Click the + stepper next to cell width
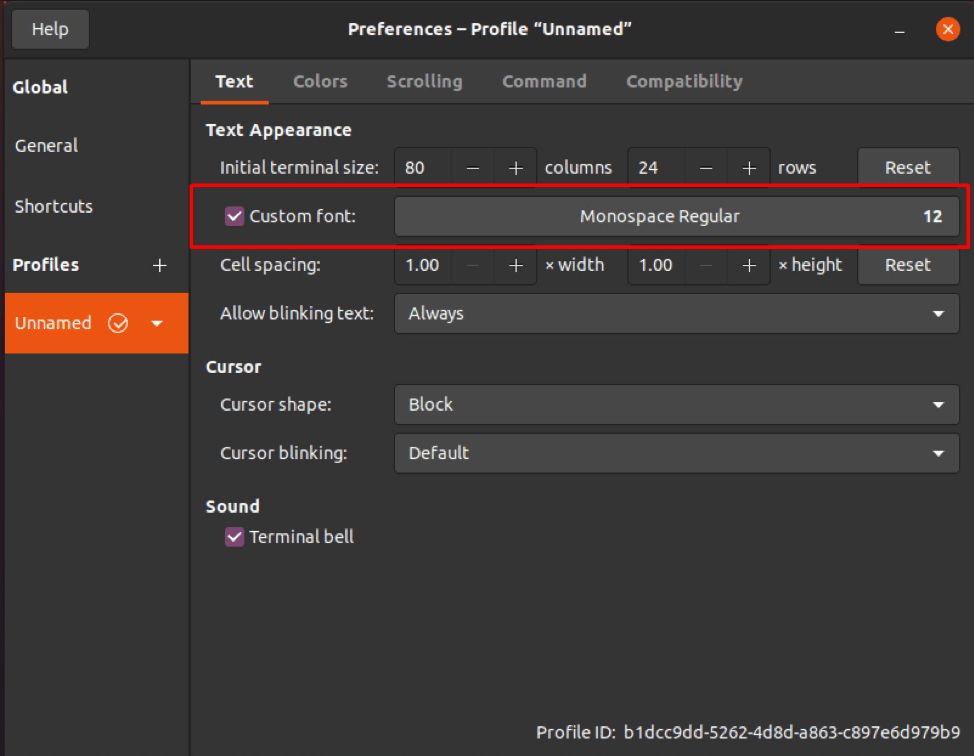The width and height of the screenshot is (974, 756). coord(515,265)
